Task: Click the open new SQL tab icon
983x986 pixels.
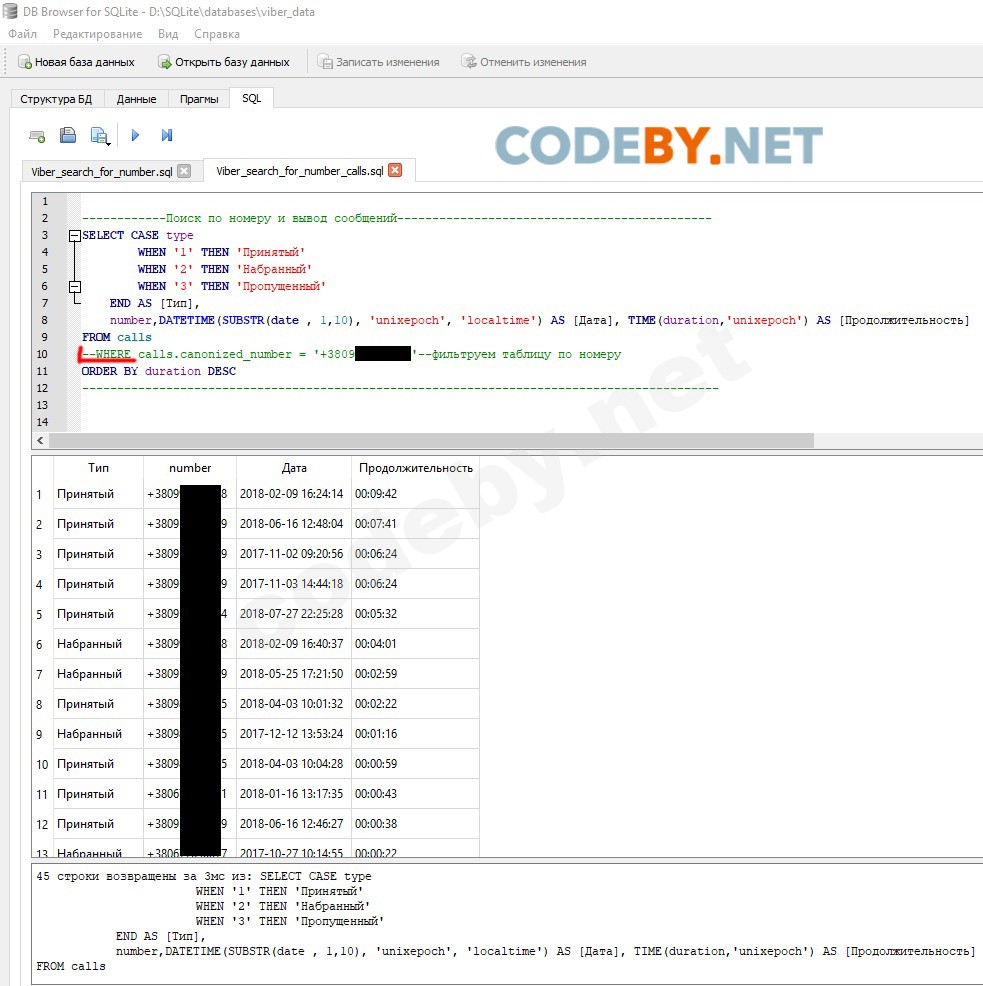Action: pos(37,136)
